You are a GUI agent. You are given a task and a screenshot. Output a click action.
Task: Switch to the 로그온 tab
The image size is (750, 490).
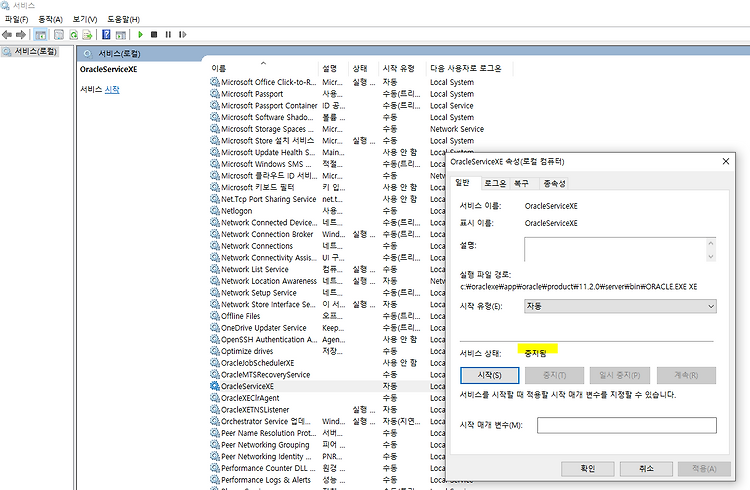coord(495,183)
